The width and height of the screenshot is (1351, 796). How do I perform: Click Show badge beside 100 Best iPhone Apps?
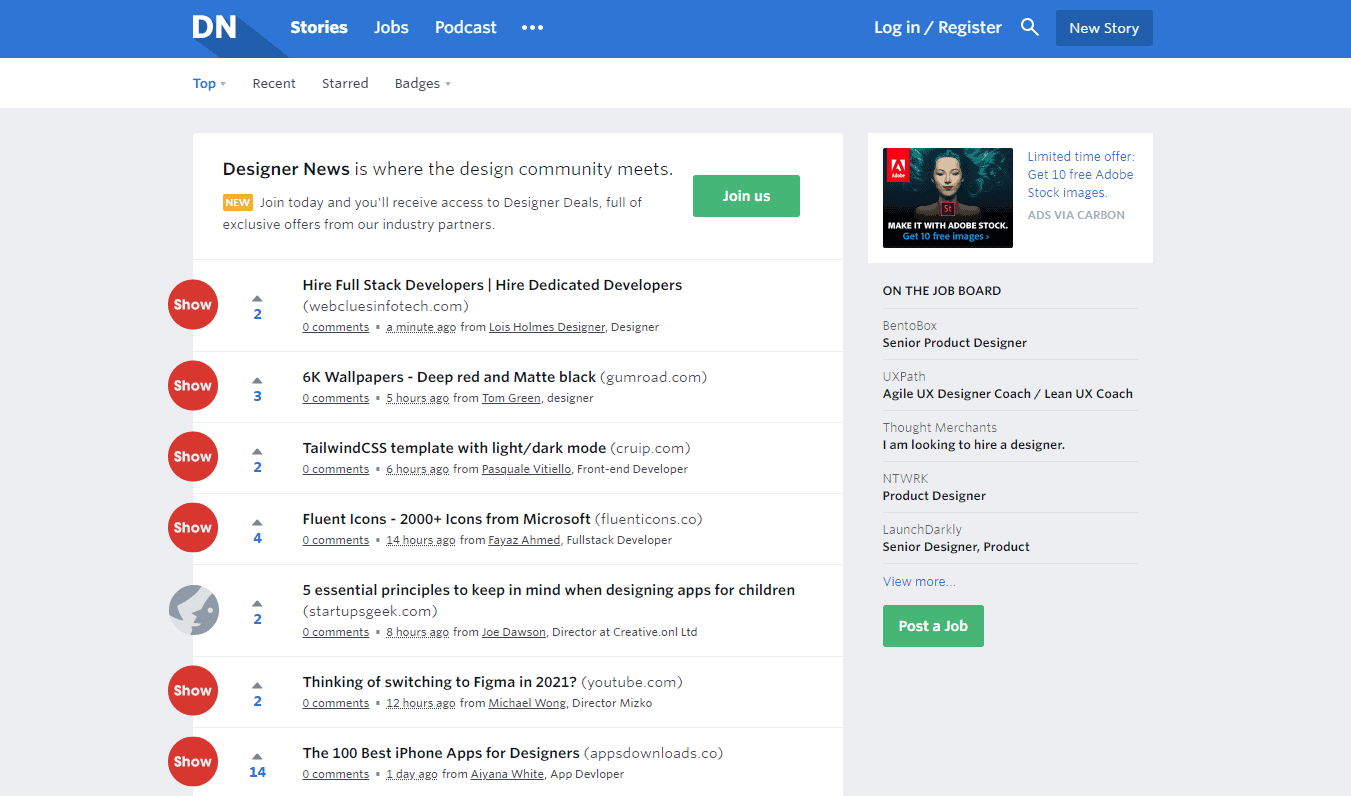tap(193, 762)
